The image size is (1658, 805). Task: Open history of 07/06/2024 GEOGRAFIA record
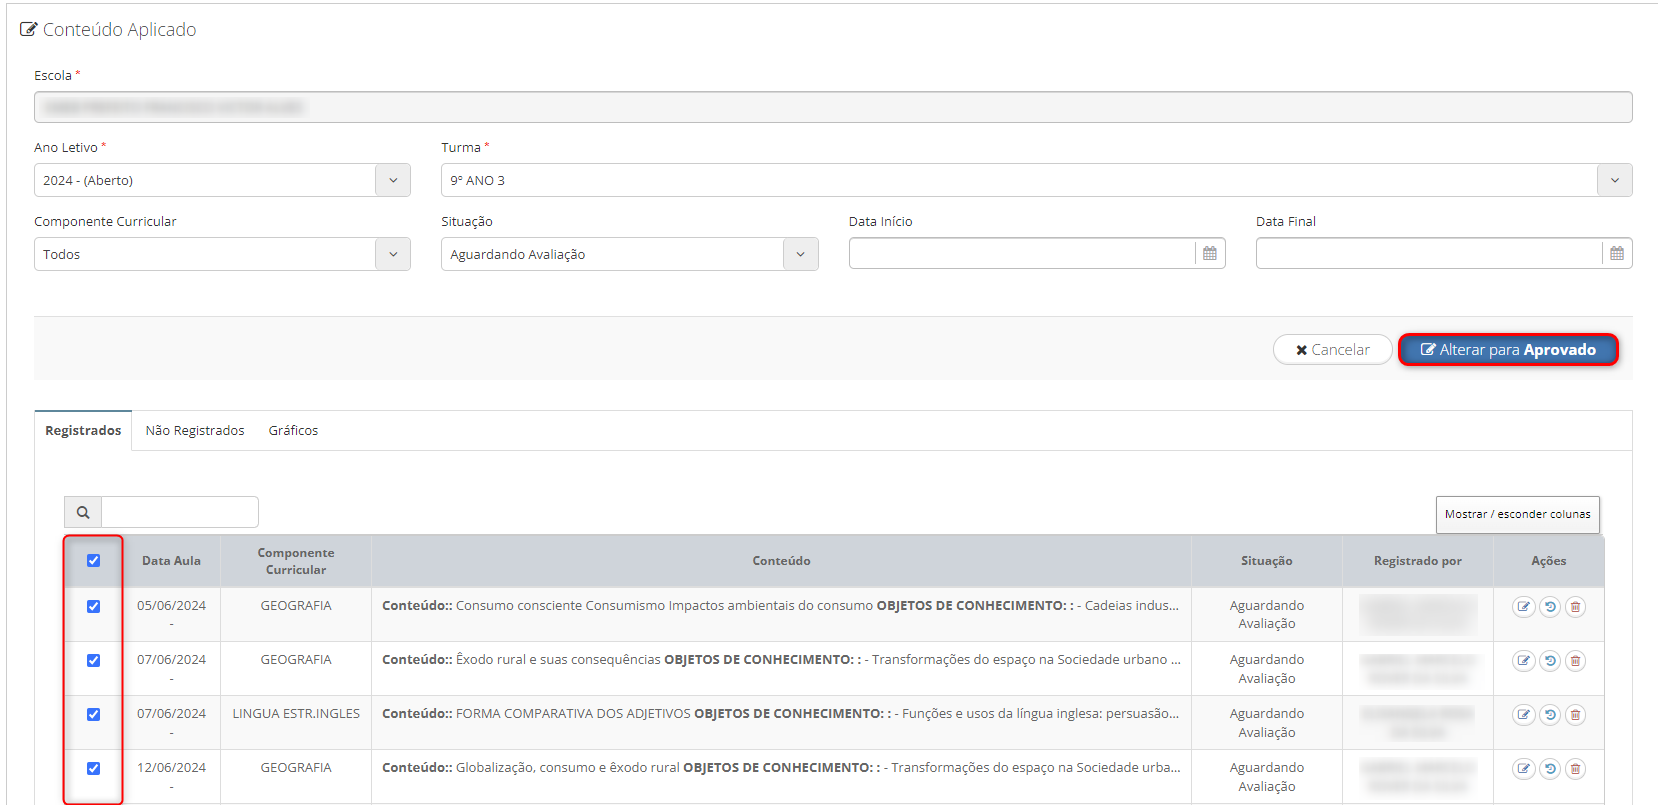(x=1549, y=661)
